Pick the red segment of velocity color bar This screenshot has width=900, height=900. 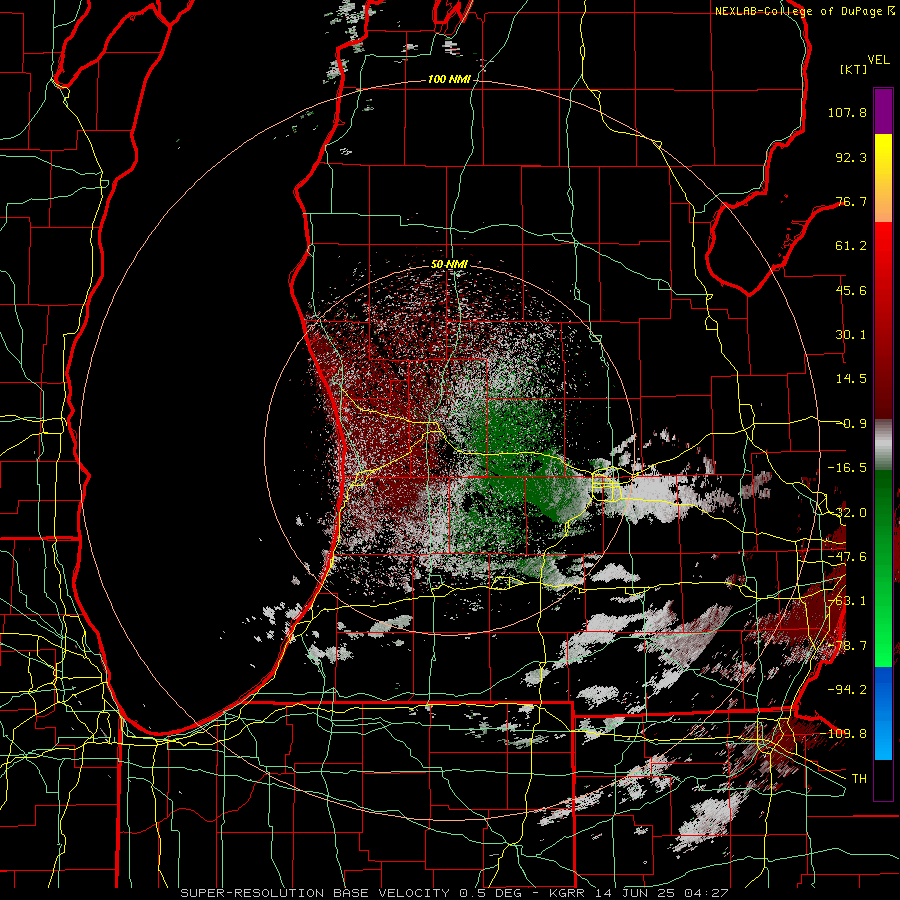click(883, 321)
